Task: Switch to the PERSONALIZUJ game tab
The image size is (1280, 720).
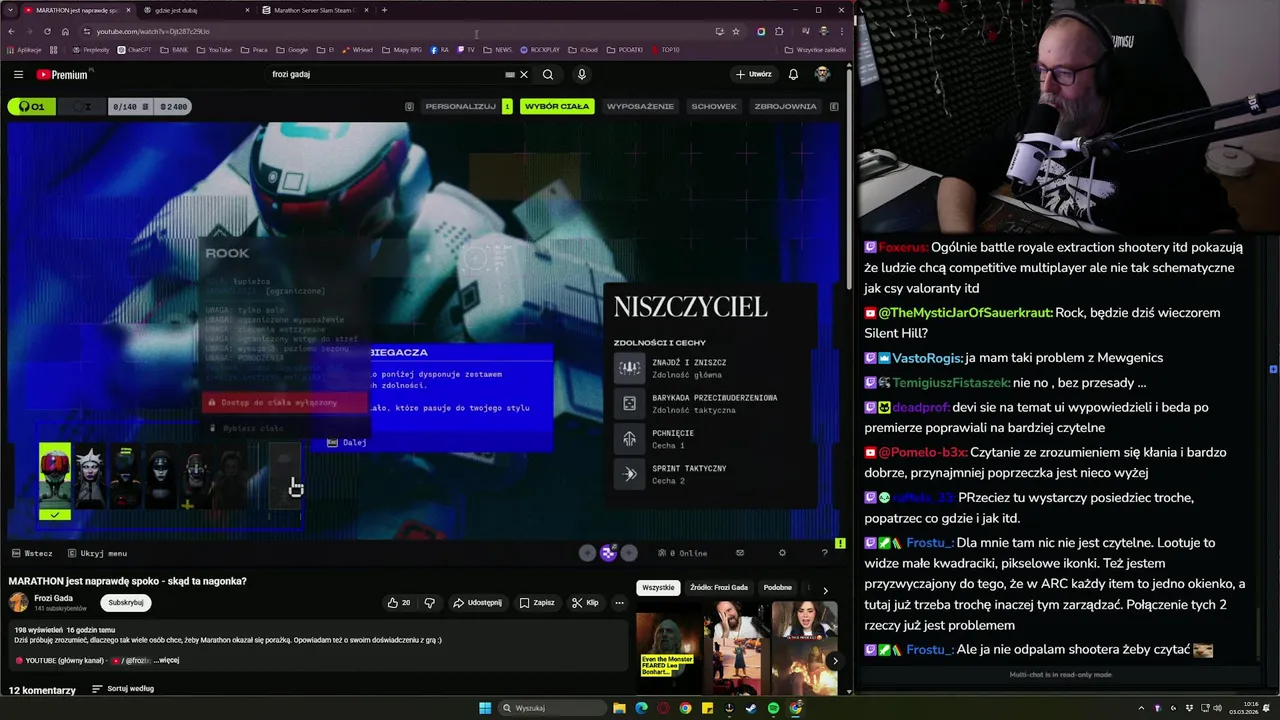Action: coord(461,106)
